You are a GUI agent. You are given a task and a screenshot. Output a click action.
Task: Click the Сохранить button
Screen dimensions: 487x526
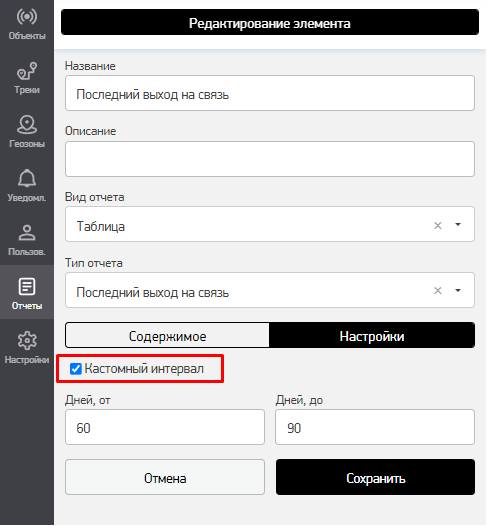[376, 477]
